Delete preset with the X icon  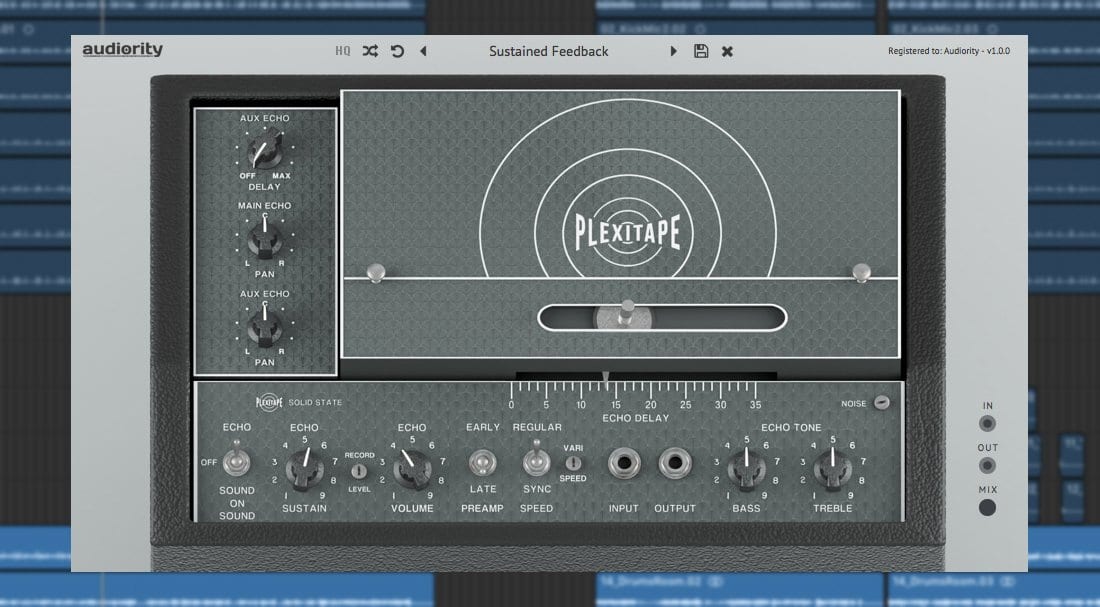[727, 51]
